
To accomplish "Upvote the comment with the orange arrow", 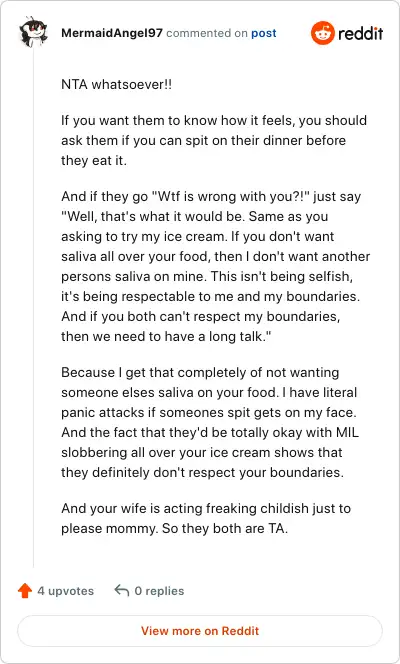I will pyautogui.click(x=25, y=591).
